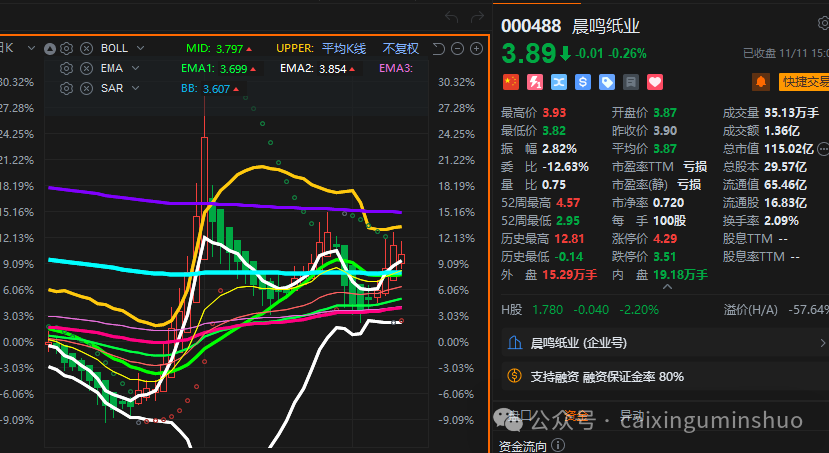Reset the chart view with the curved arrow icon
Screen dimensions: 829x453
pos(438,49)
